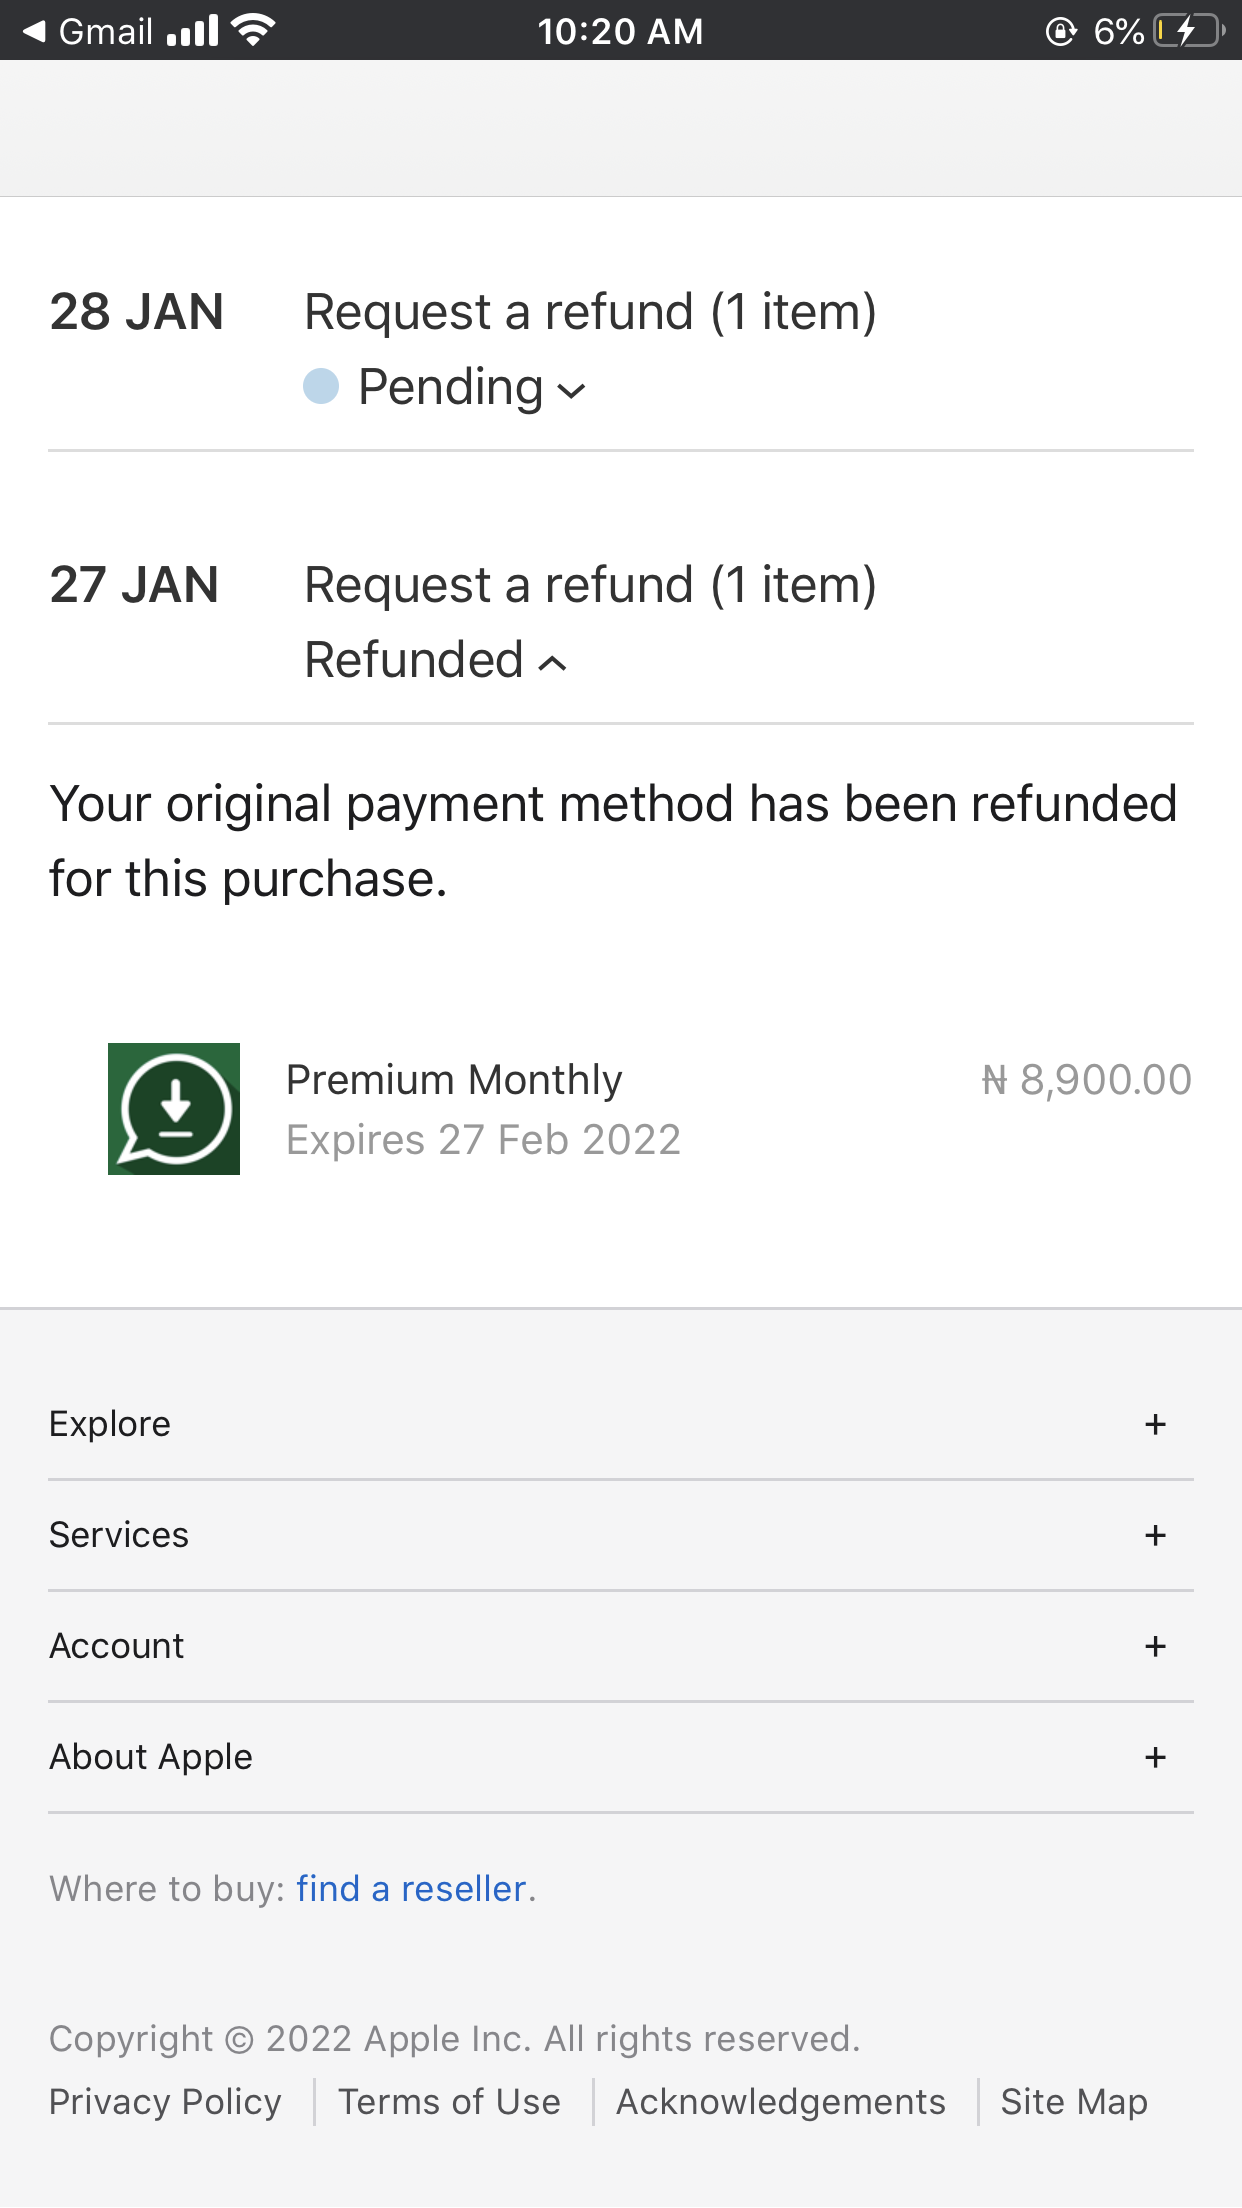Expand the Services section plus icon
The width and height of the screenshot is (1242, 2208).
1156,1535
